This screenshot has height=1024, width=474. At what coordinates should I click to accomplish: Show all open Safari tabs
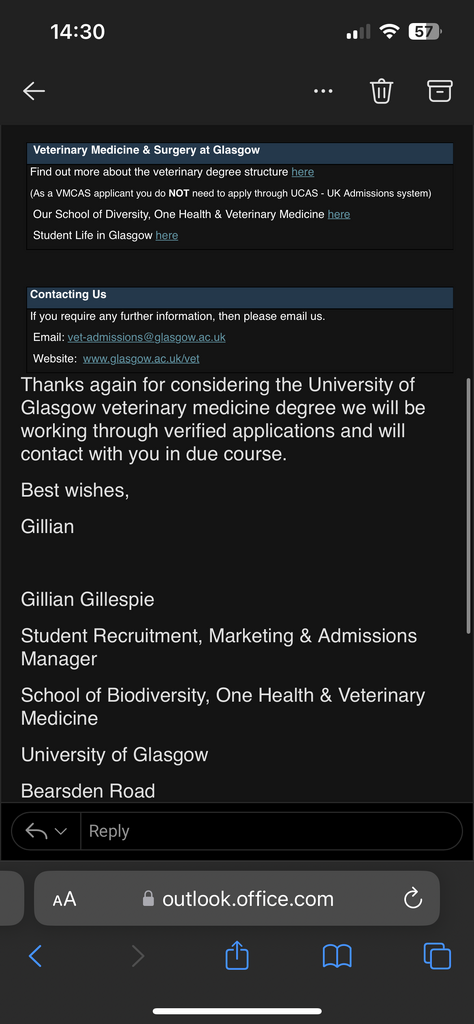[437, 957]
